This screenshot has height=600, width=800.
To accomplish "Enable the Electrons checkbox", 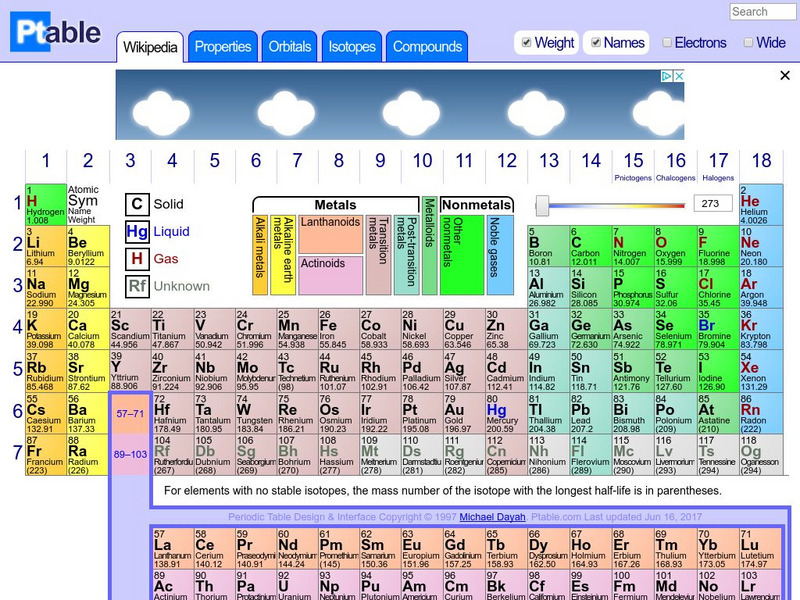I will [667, 43].
